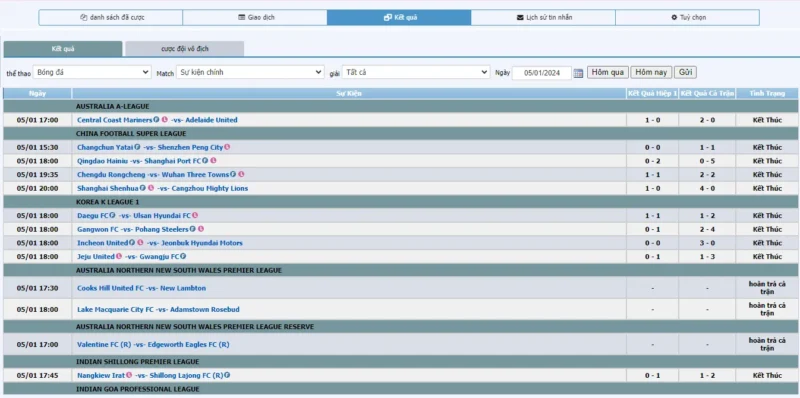
Task: Open the calendar date picker icon
Action: [x=578, y=73]
